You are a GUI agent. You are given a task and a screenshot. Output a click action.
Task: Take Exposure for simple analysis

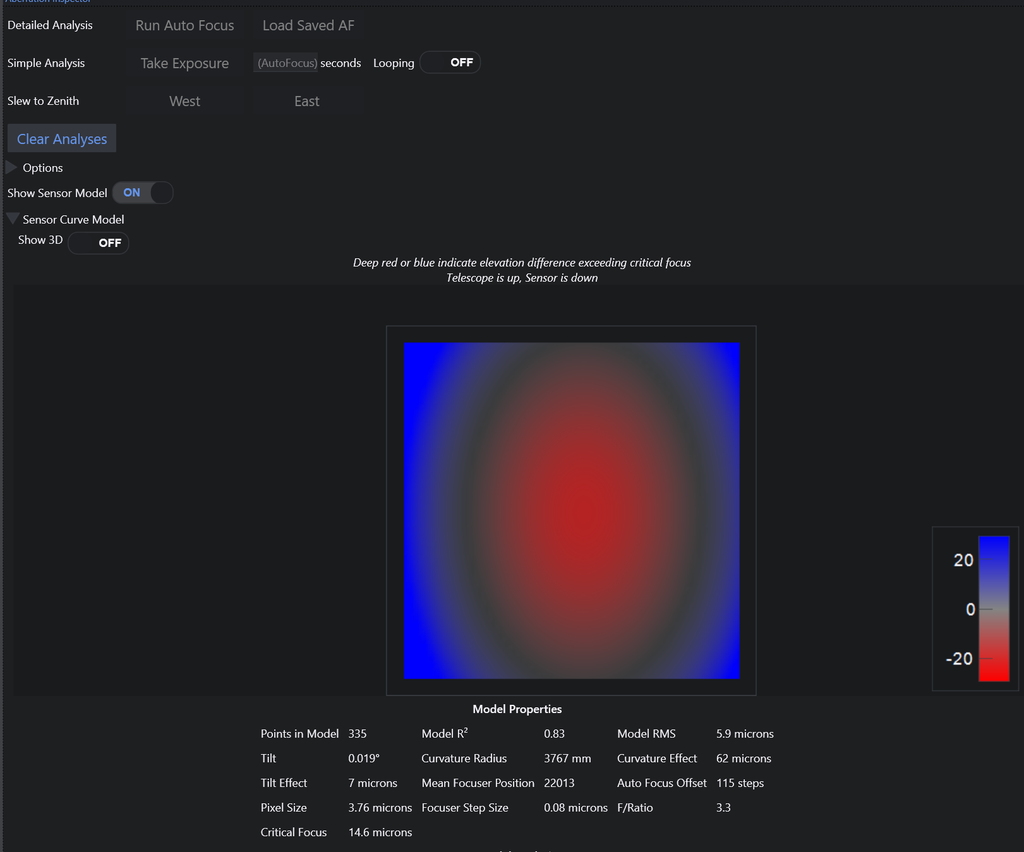[x=185, y=63]
